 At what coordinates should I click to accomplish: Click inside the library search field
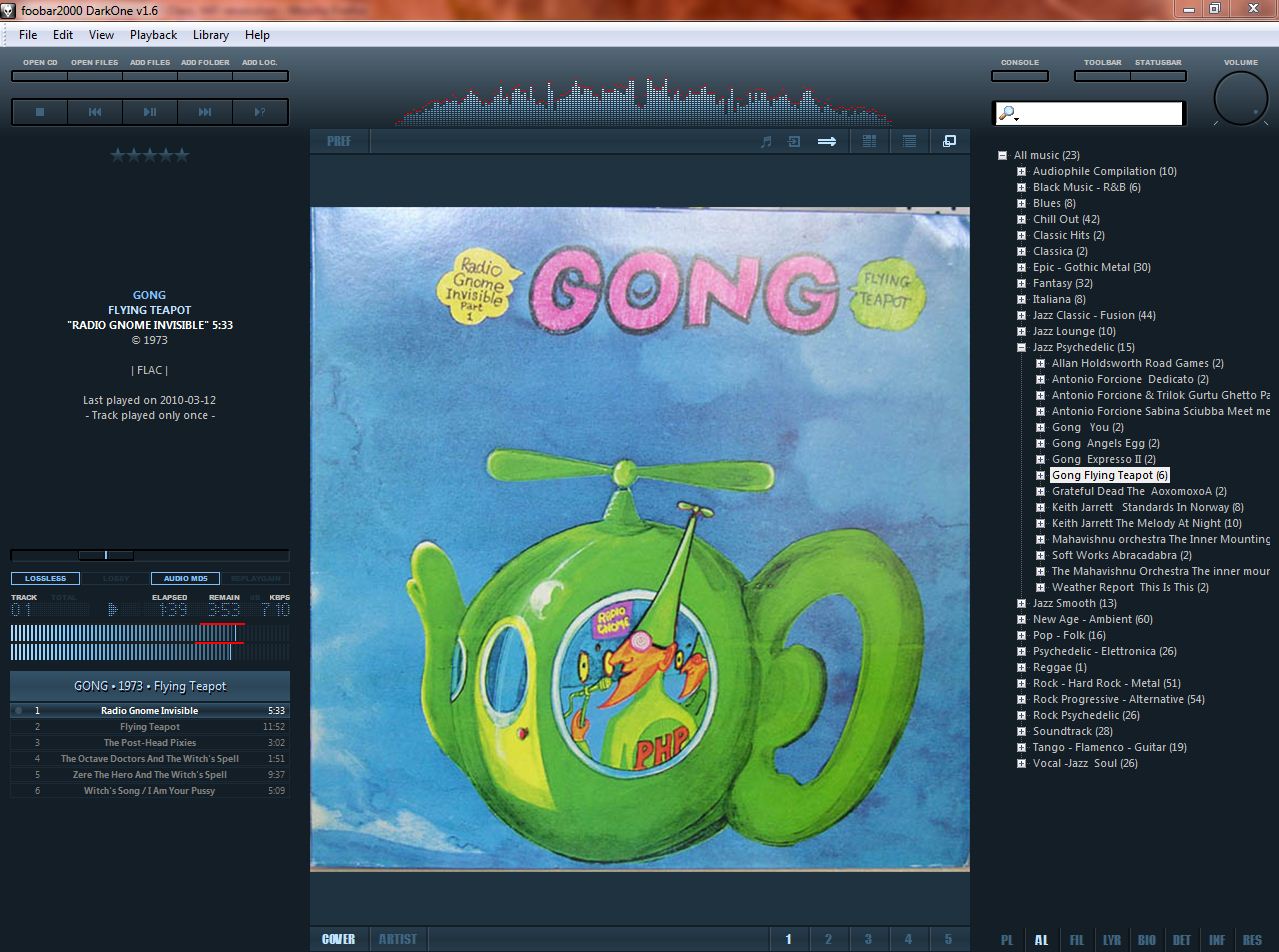(1100, 114)
